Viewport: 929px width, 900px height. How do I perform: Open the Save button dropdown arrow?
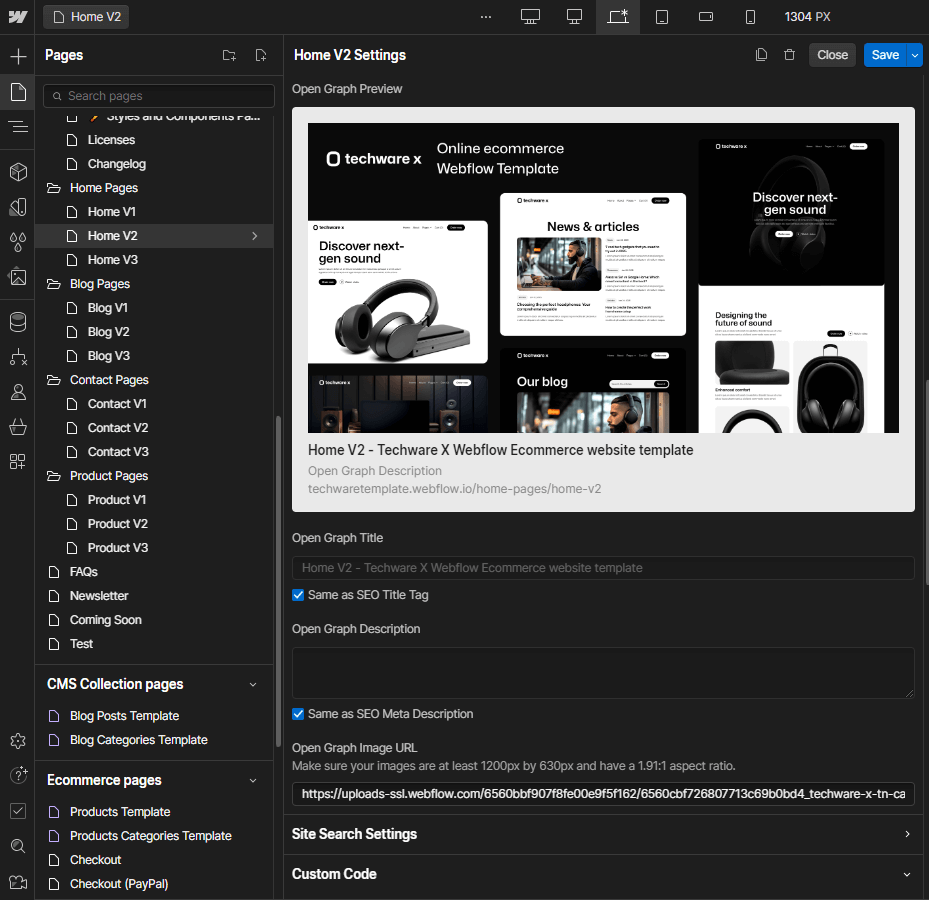pos(915,55)
